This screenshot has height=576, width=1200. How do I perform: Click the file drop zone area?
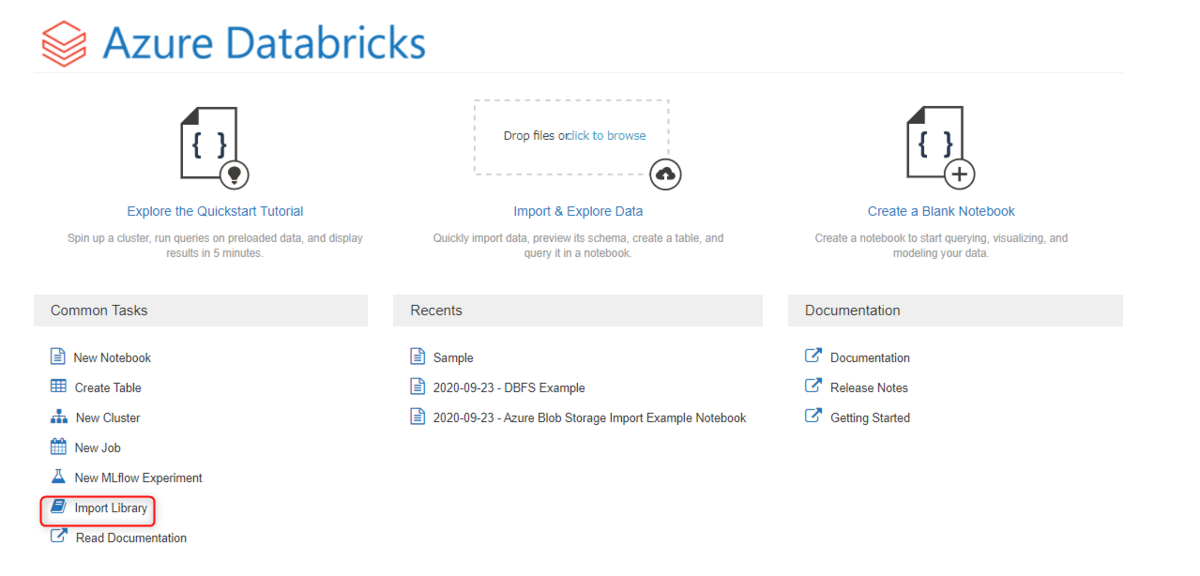[571, 137]
